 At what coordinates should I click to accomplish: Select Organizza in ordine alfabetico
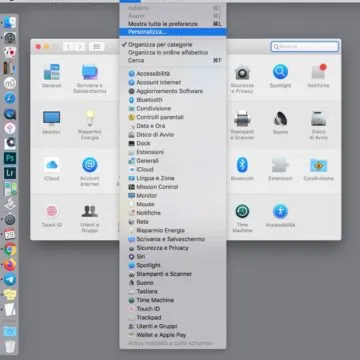click(173, 52)
